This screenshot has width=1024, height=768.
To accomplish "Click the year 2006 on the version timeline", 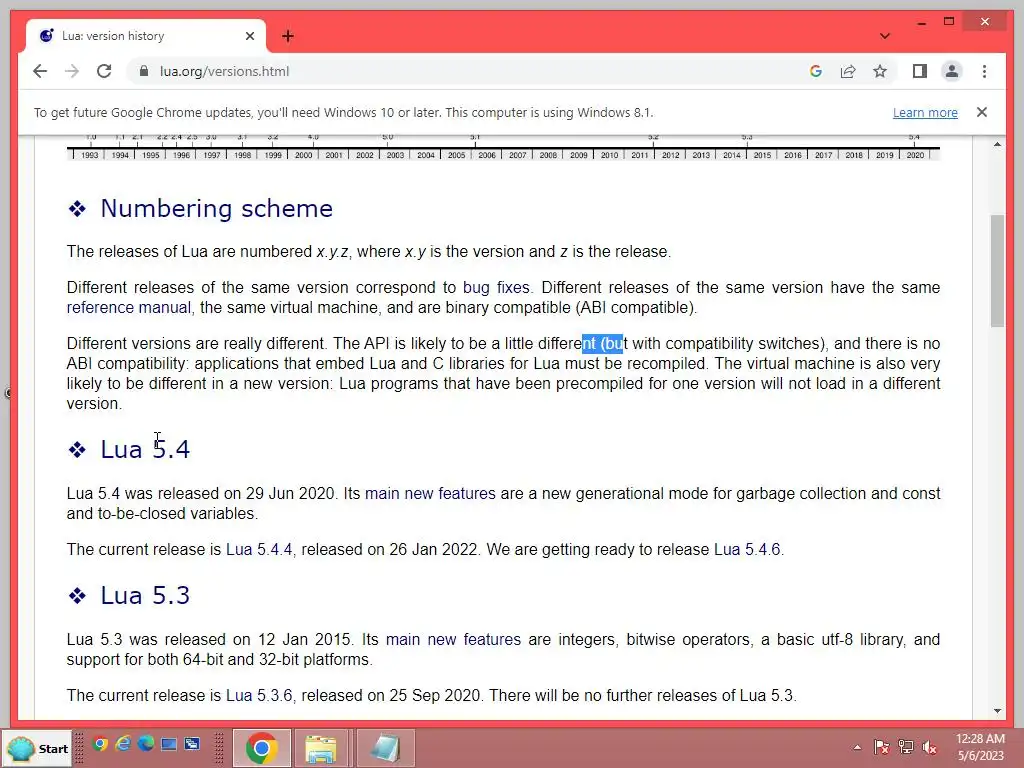I will (x=487, y=155).
